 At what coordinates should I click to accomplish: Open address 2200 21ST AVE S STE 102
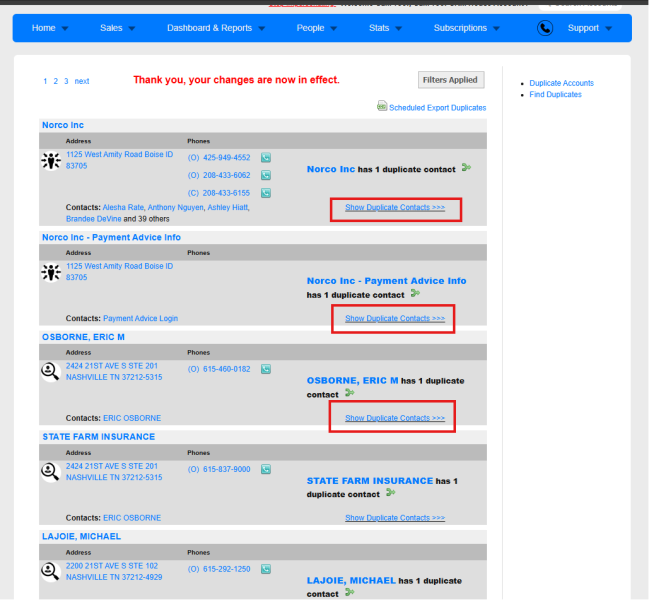click(x=114, y=571)
